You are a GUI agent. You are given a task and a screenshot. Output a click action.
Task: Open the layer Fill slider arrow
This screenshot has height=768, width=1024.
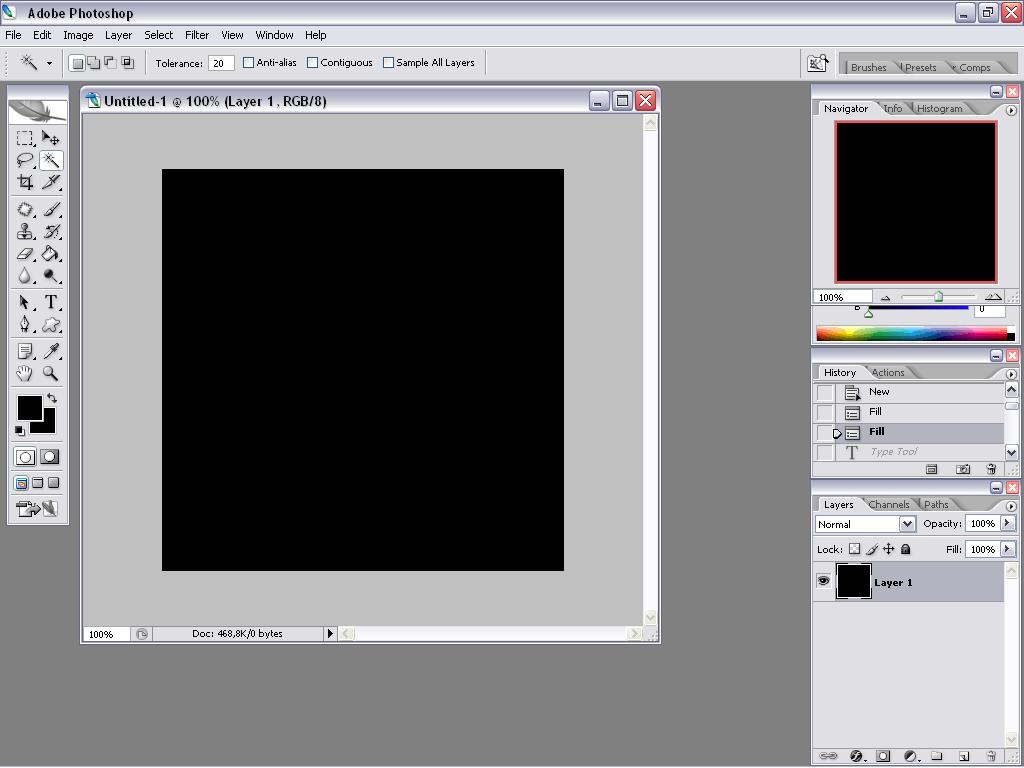pyautogui.click(x=1008, y=549)
